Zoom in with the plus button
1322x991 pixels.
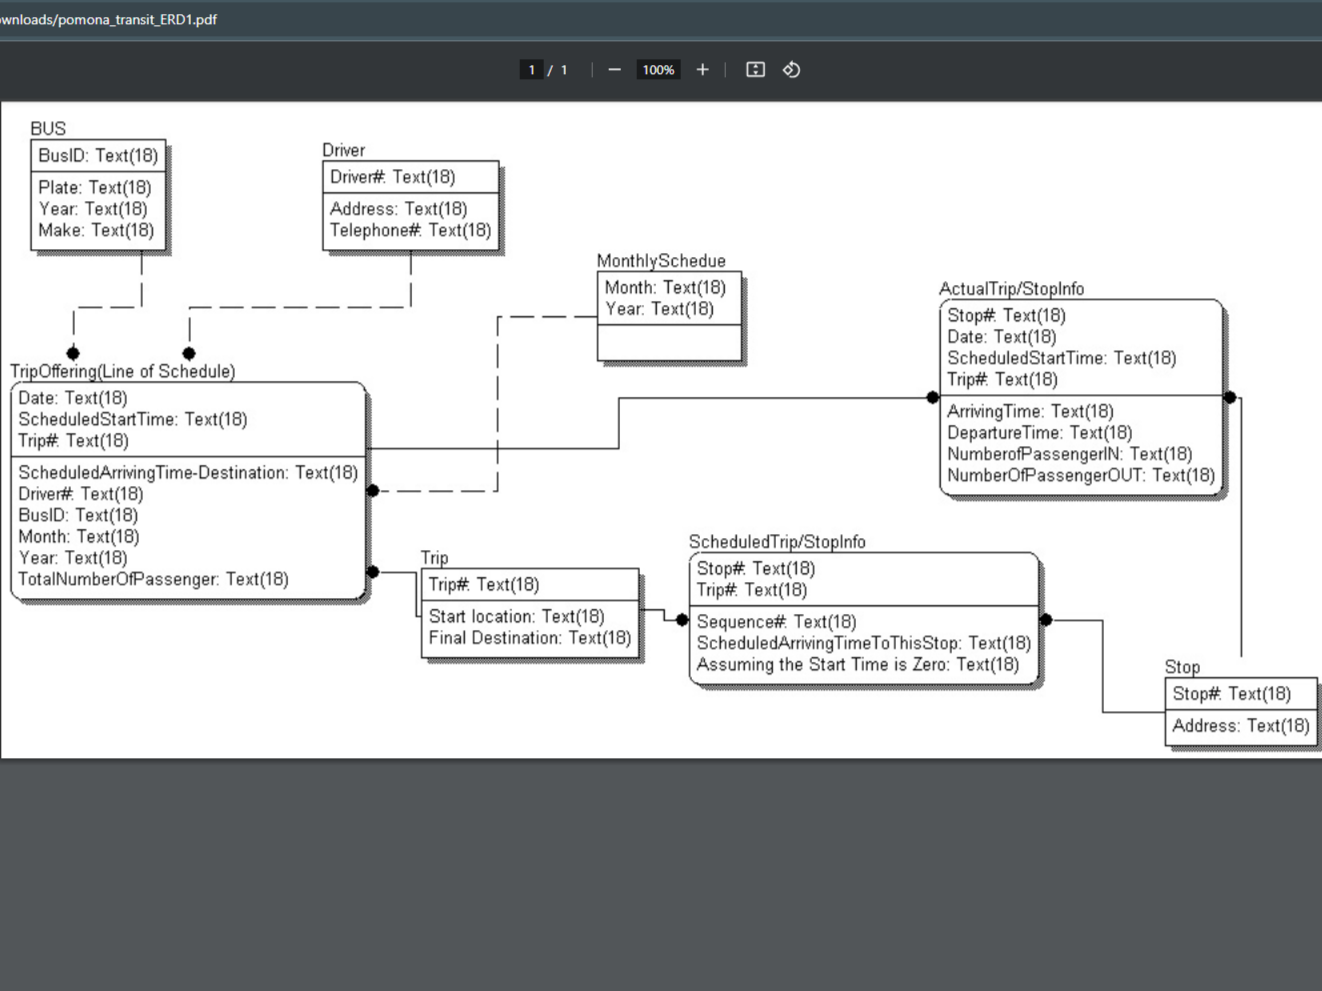coord(702,70)
